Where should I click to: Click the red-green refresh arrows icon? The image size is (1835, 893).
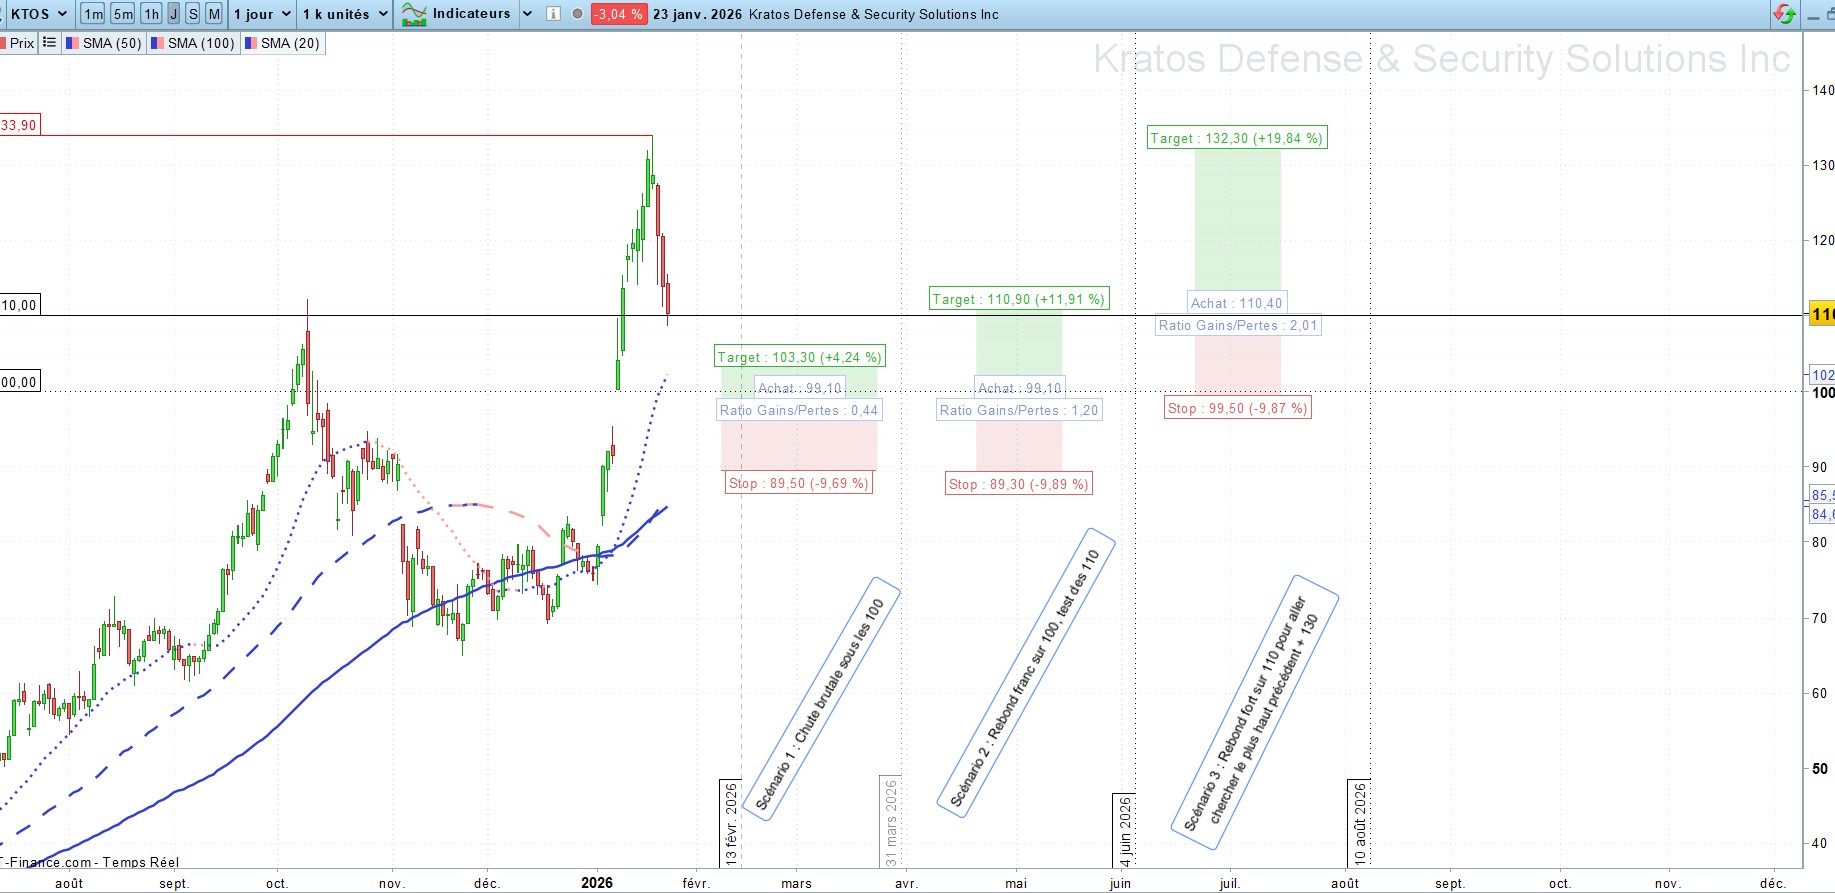coord(1784,14)
